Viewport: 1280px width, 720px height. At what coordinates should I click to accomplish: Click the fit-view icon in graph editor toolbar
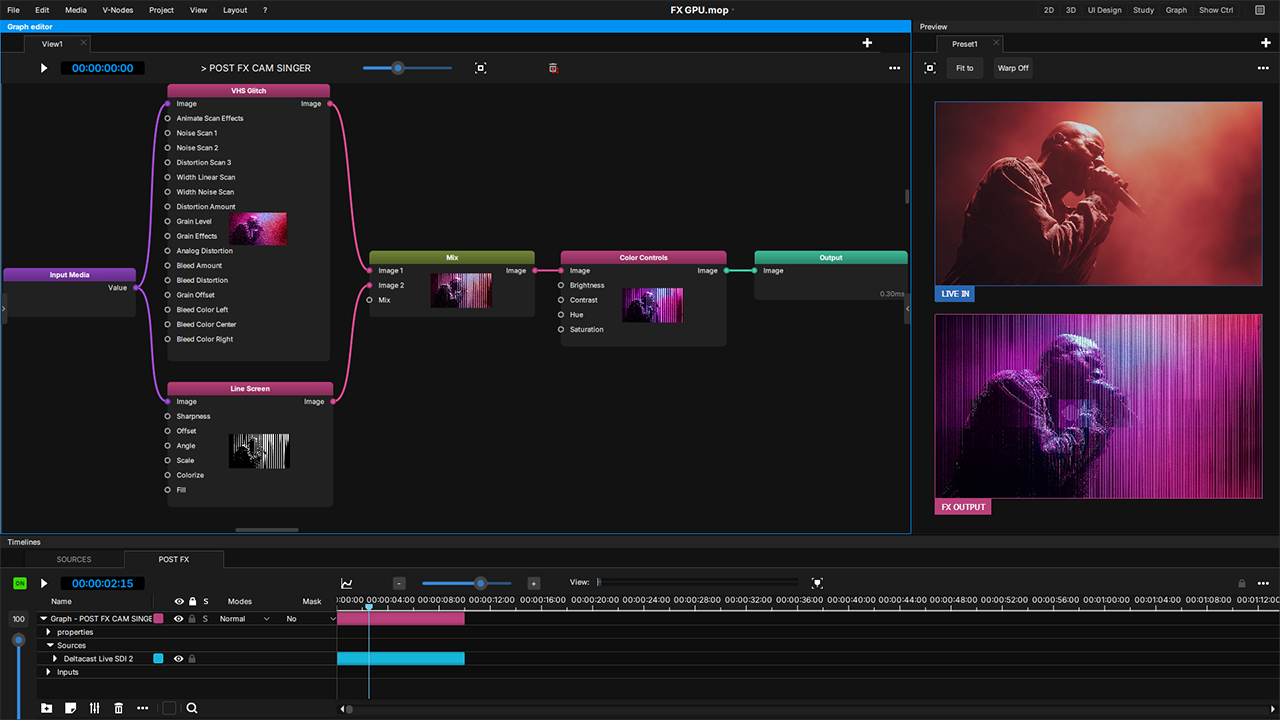(x=481, y=68)
